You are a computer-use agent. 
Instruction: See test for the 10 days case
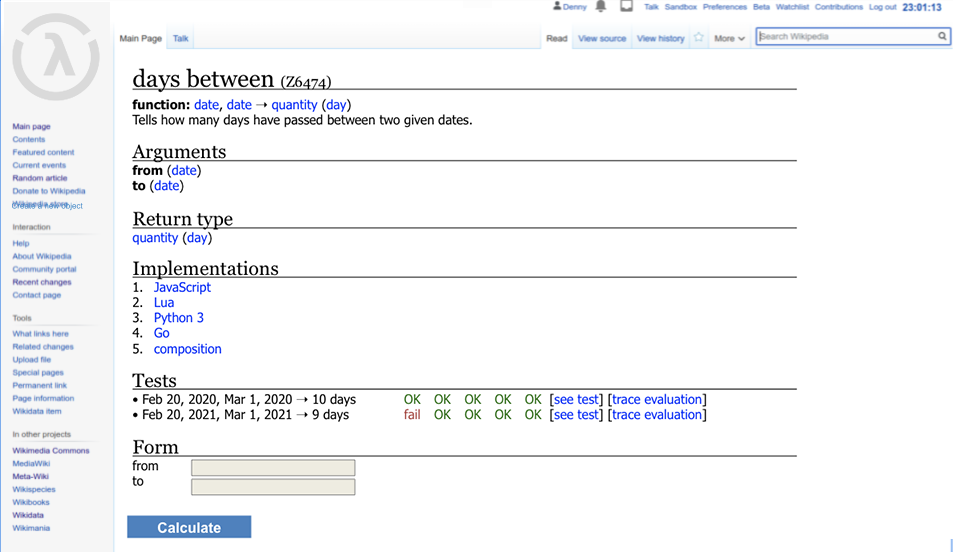click(x=576, y=399)
